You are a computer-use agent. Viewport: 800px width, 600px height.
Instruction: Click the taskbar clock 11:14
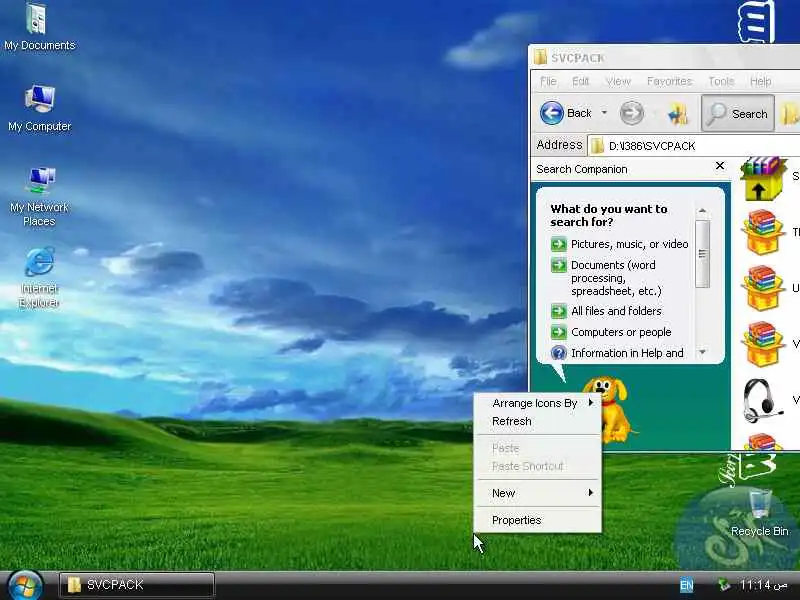(764, 585)
